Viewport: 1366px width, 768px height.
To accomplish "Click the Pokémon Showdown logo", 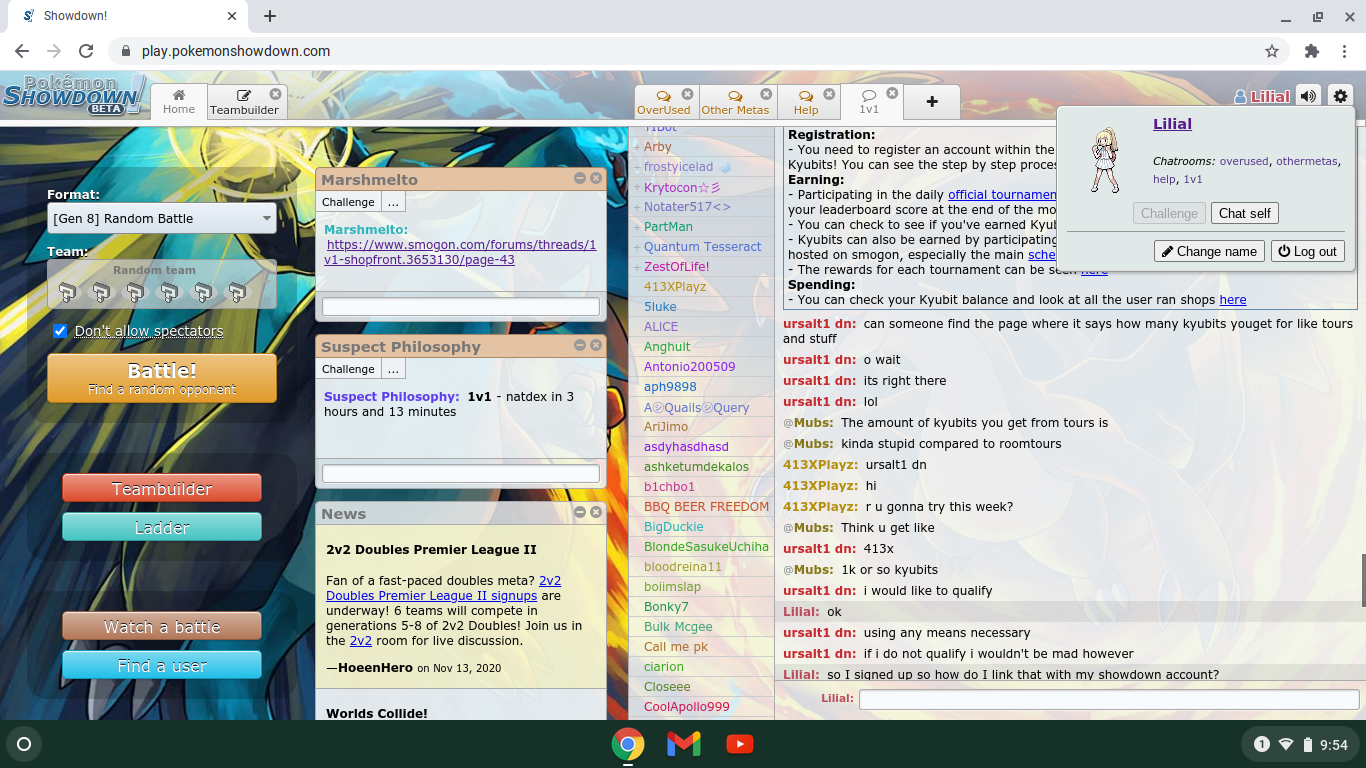I will [75, 95].
